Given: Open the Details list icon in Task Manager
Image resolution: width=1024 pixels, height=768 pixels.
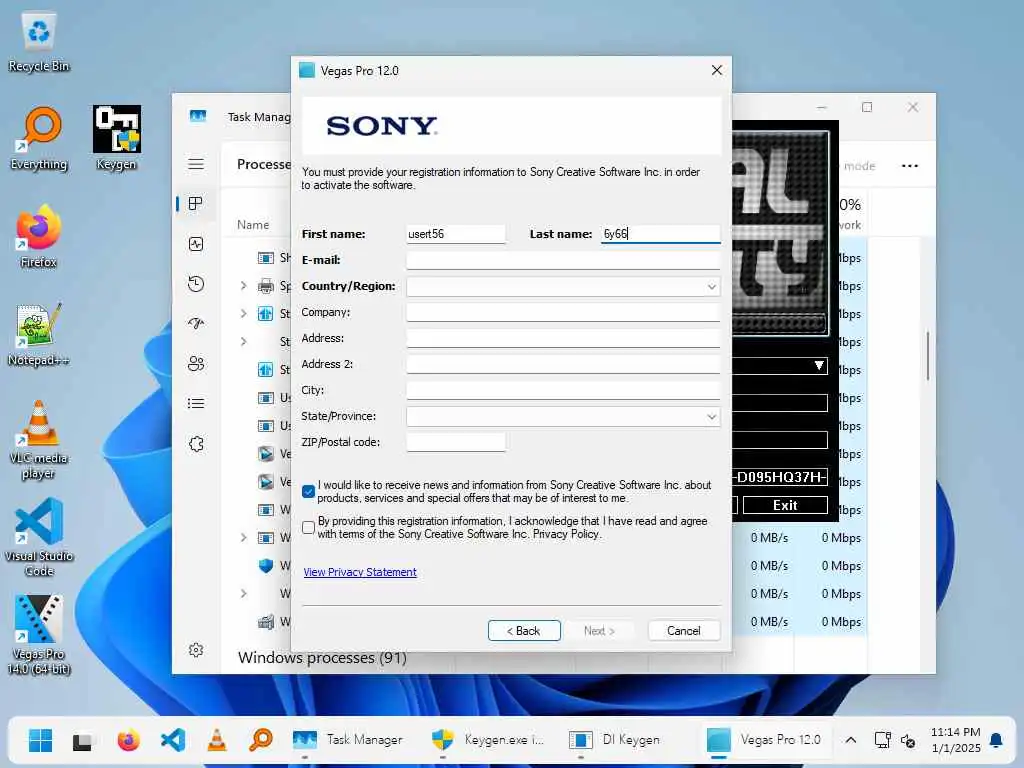Looking at the screenshot, I should pos(196,404).
